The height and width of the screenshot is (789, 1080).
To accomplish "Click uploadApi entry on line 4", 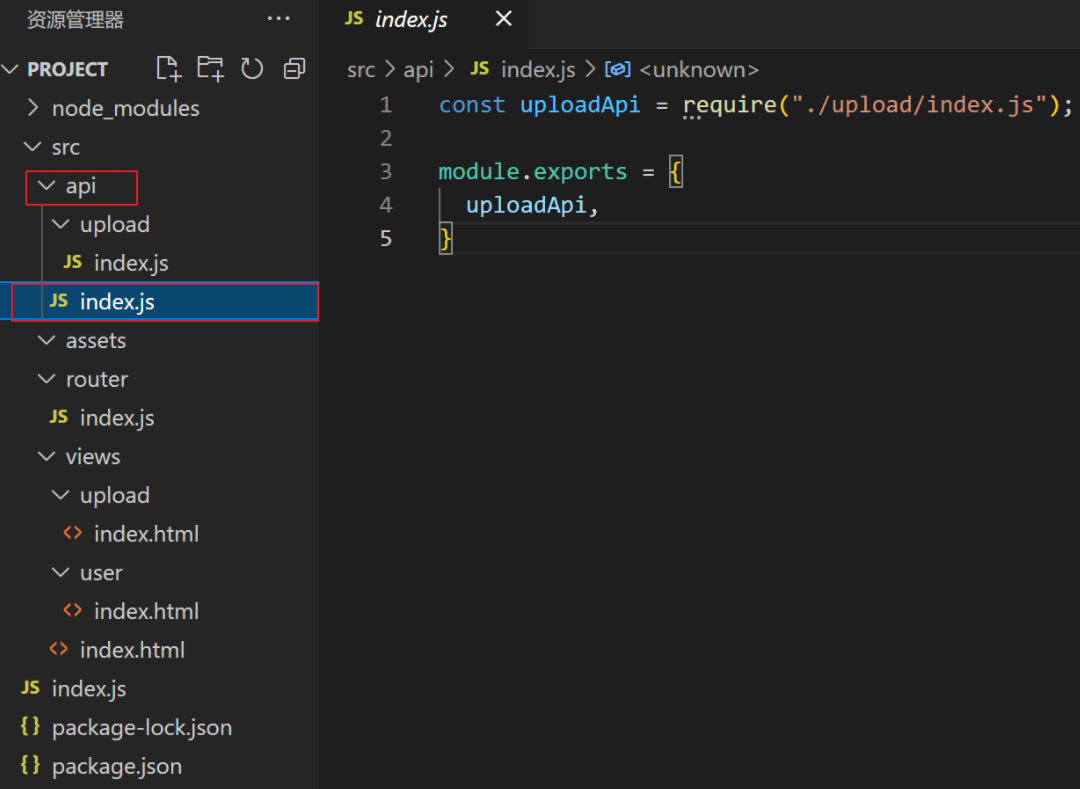I will (x=526, y=205).
